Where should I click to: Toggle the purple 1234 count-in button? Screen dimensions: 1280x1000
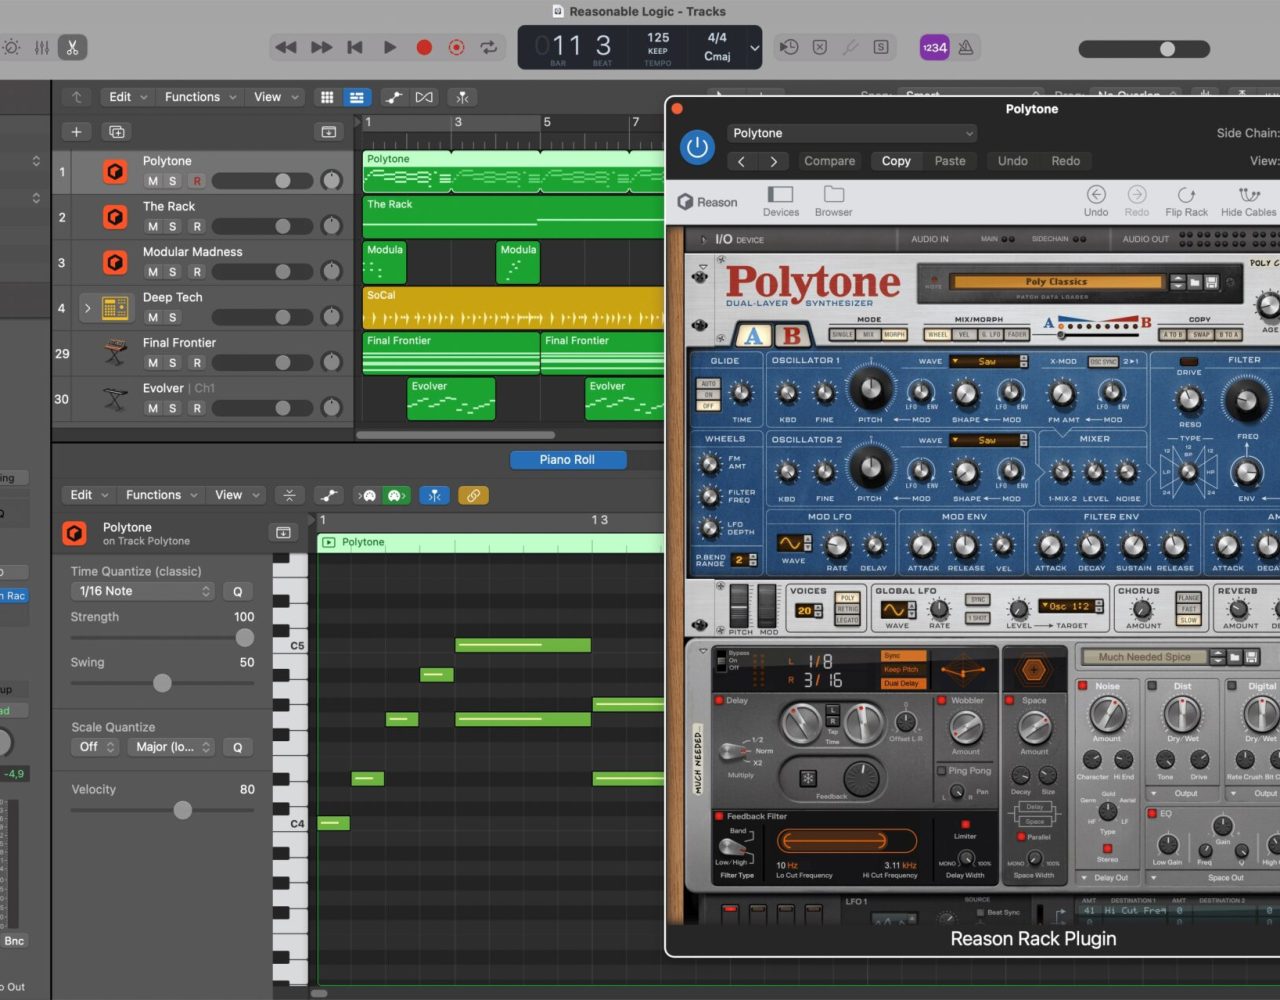pos(935,47)
